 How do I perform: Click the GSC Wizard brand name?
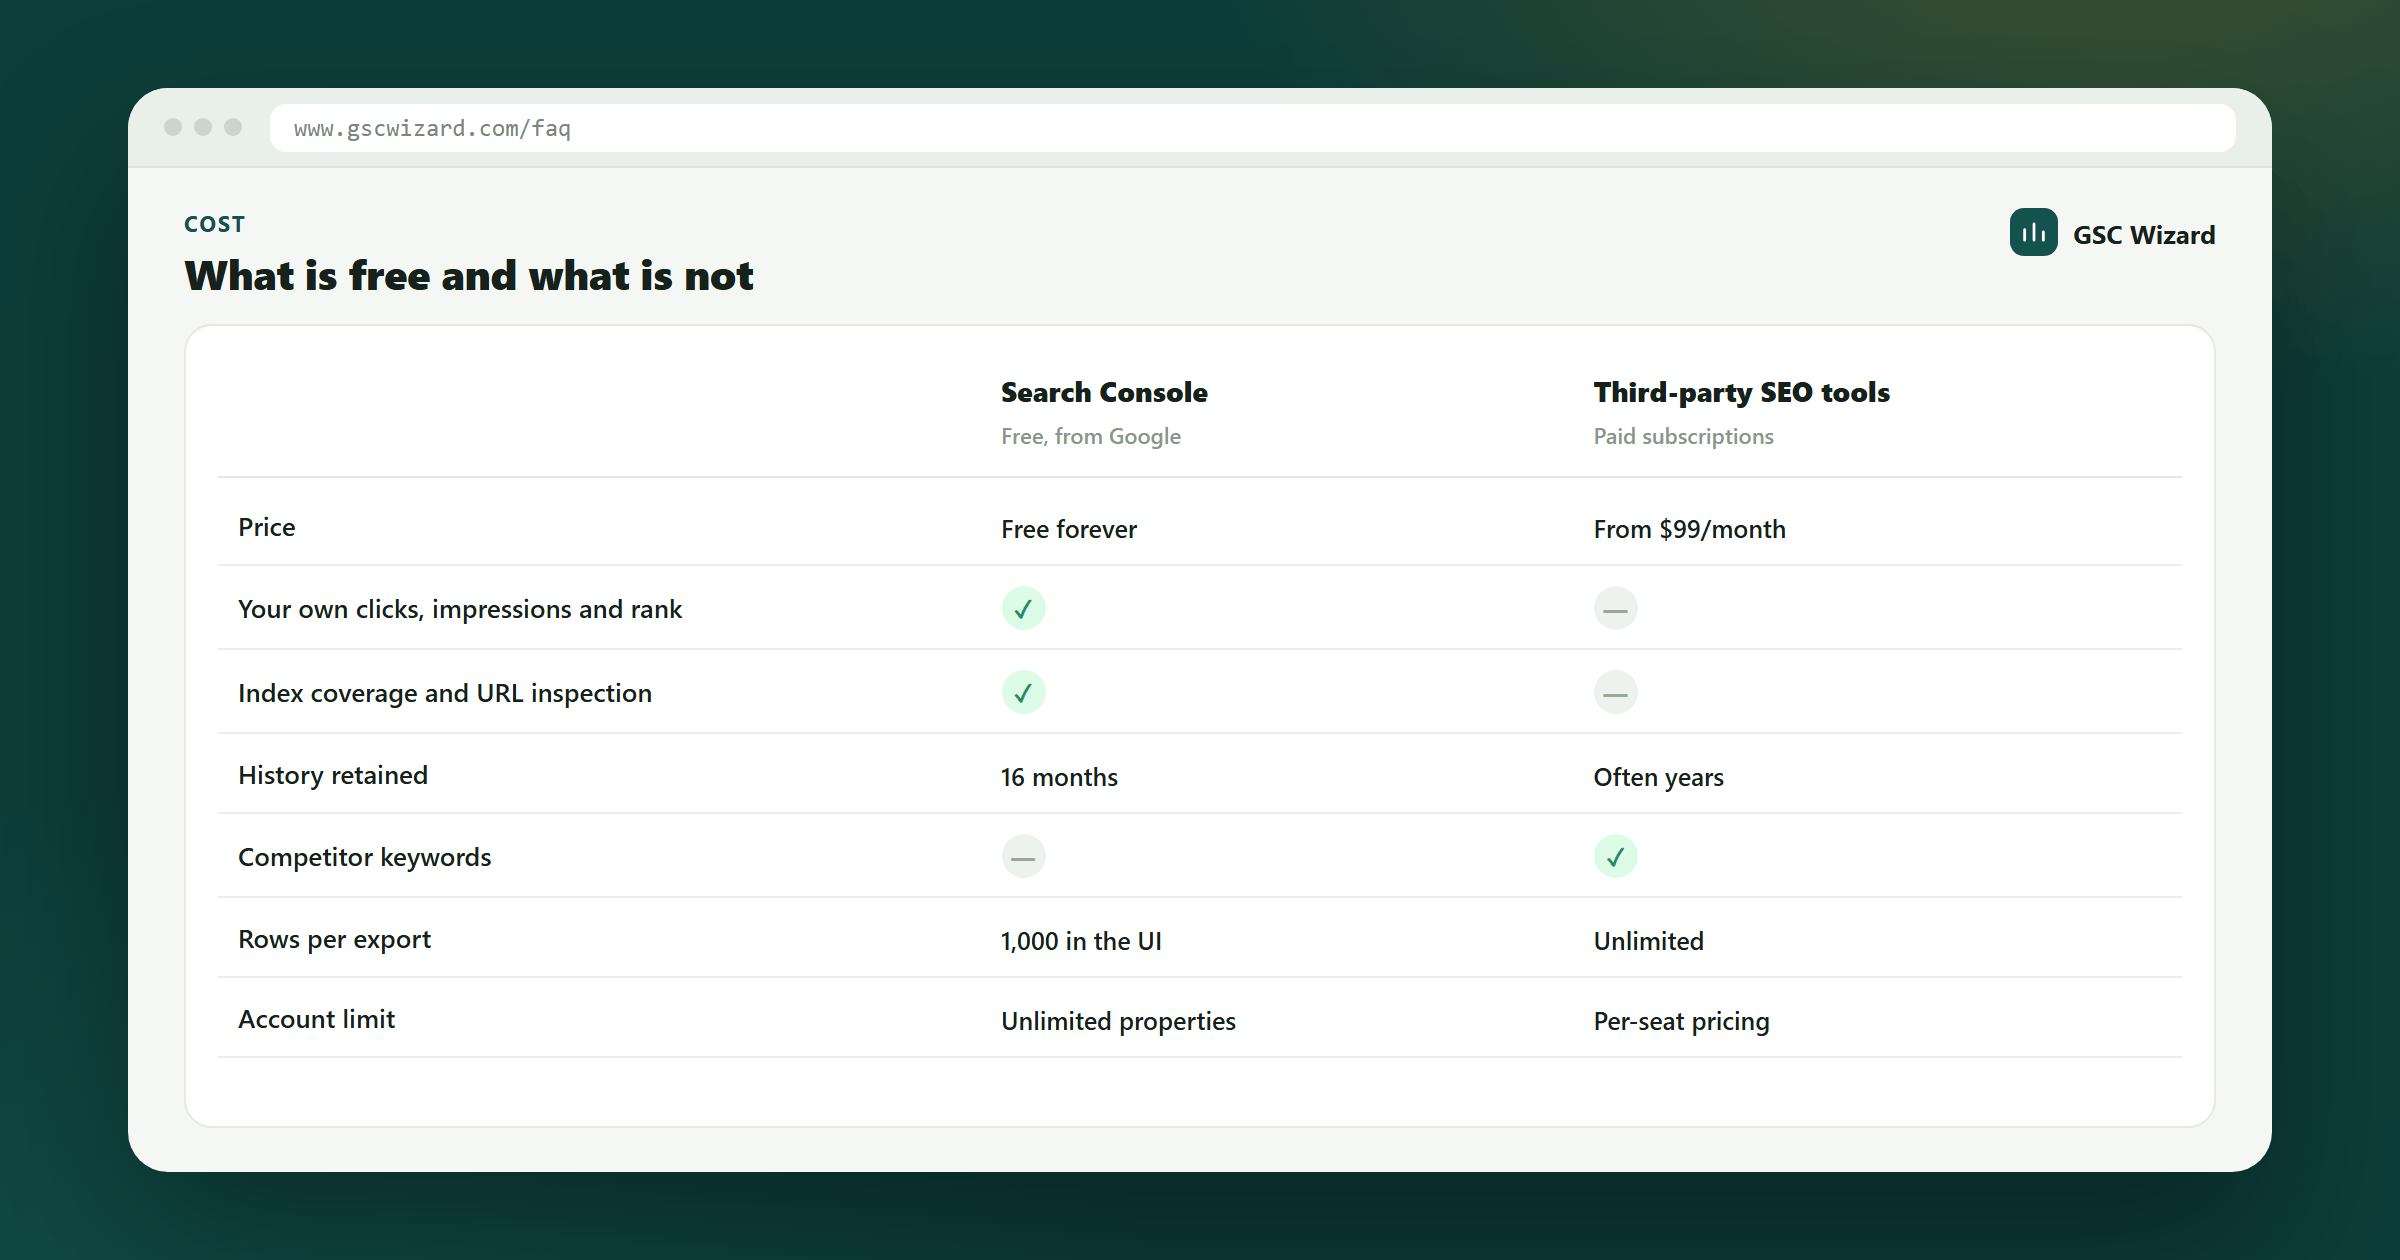point(2144,235)
